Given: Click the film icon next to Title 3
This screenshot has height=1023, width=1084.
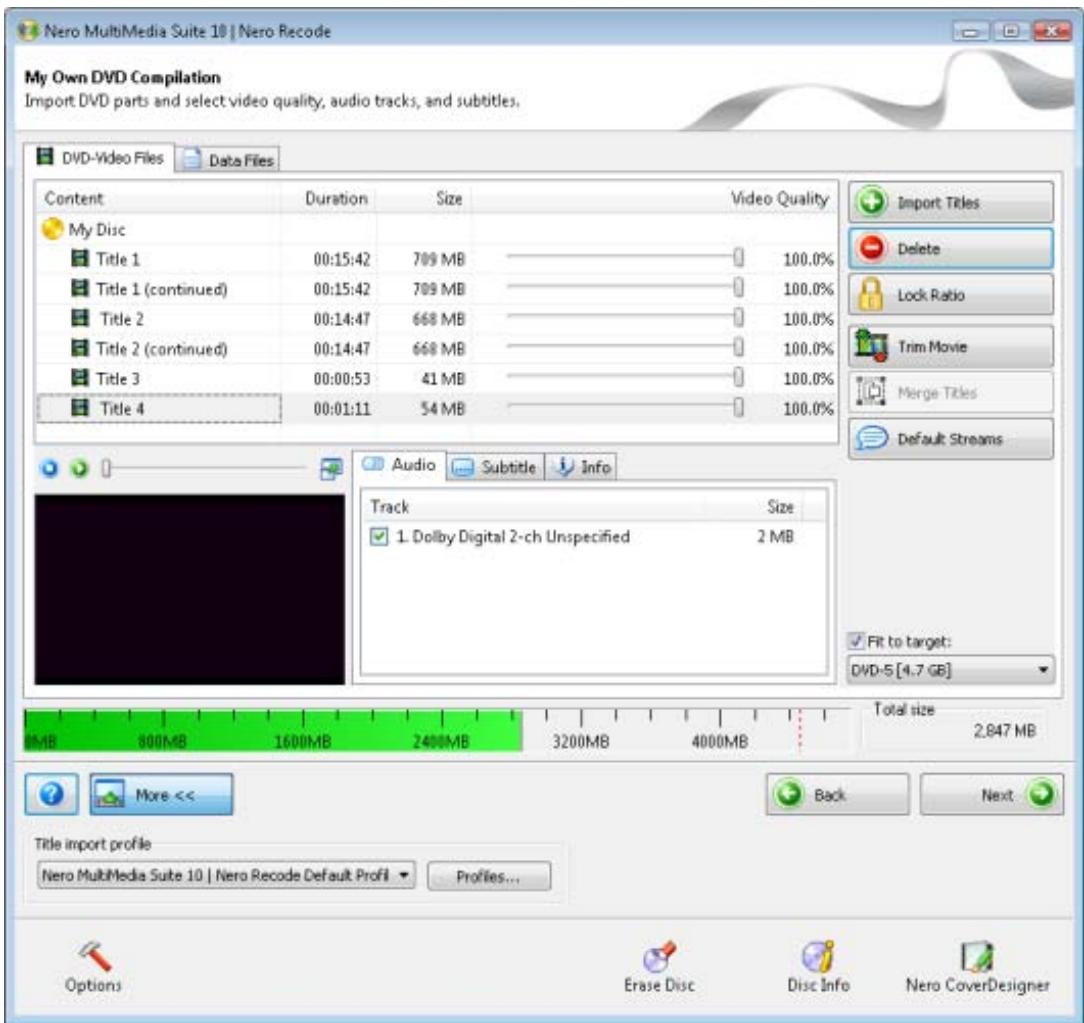Looking at the screenshot, I should tap(80, 377).
